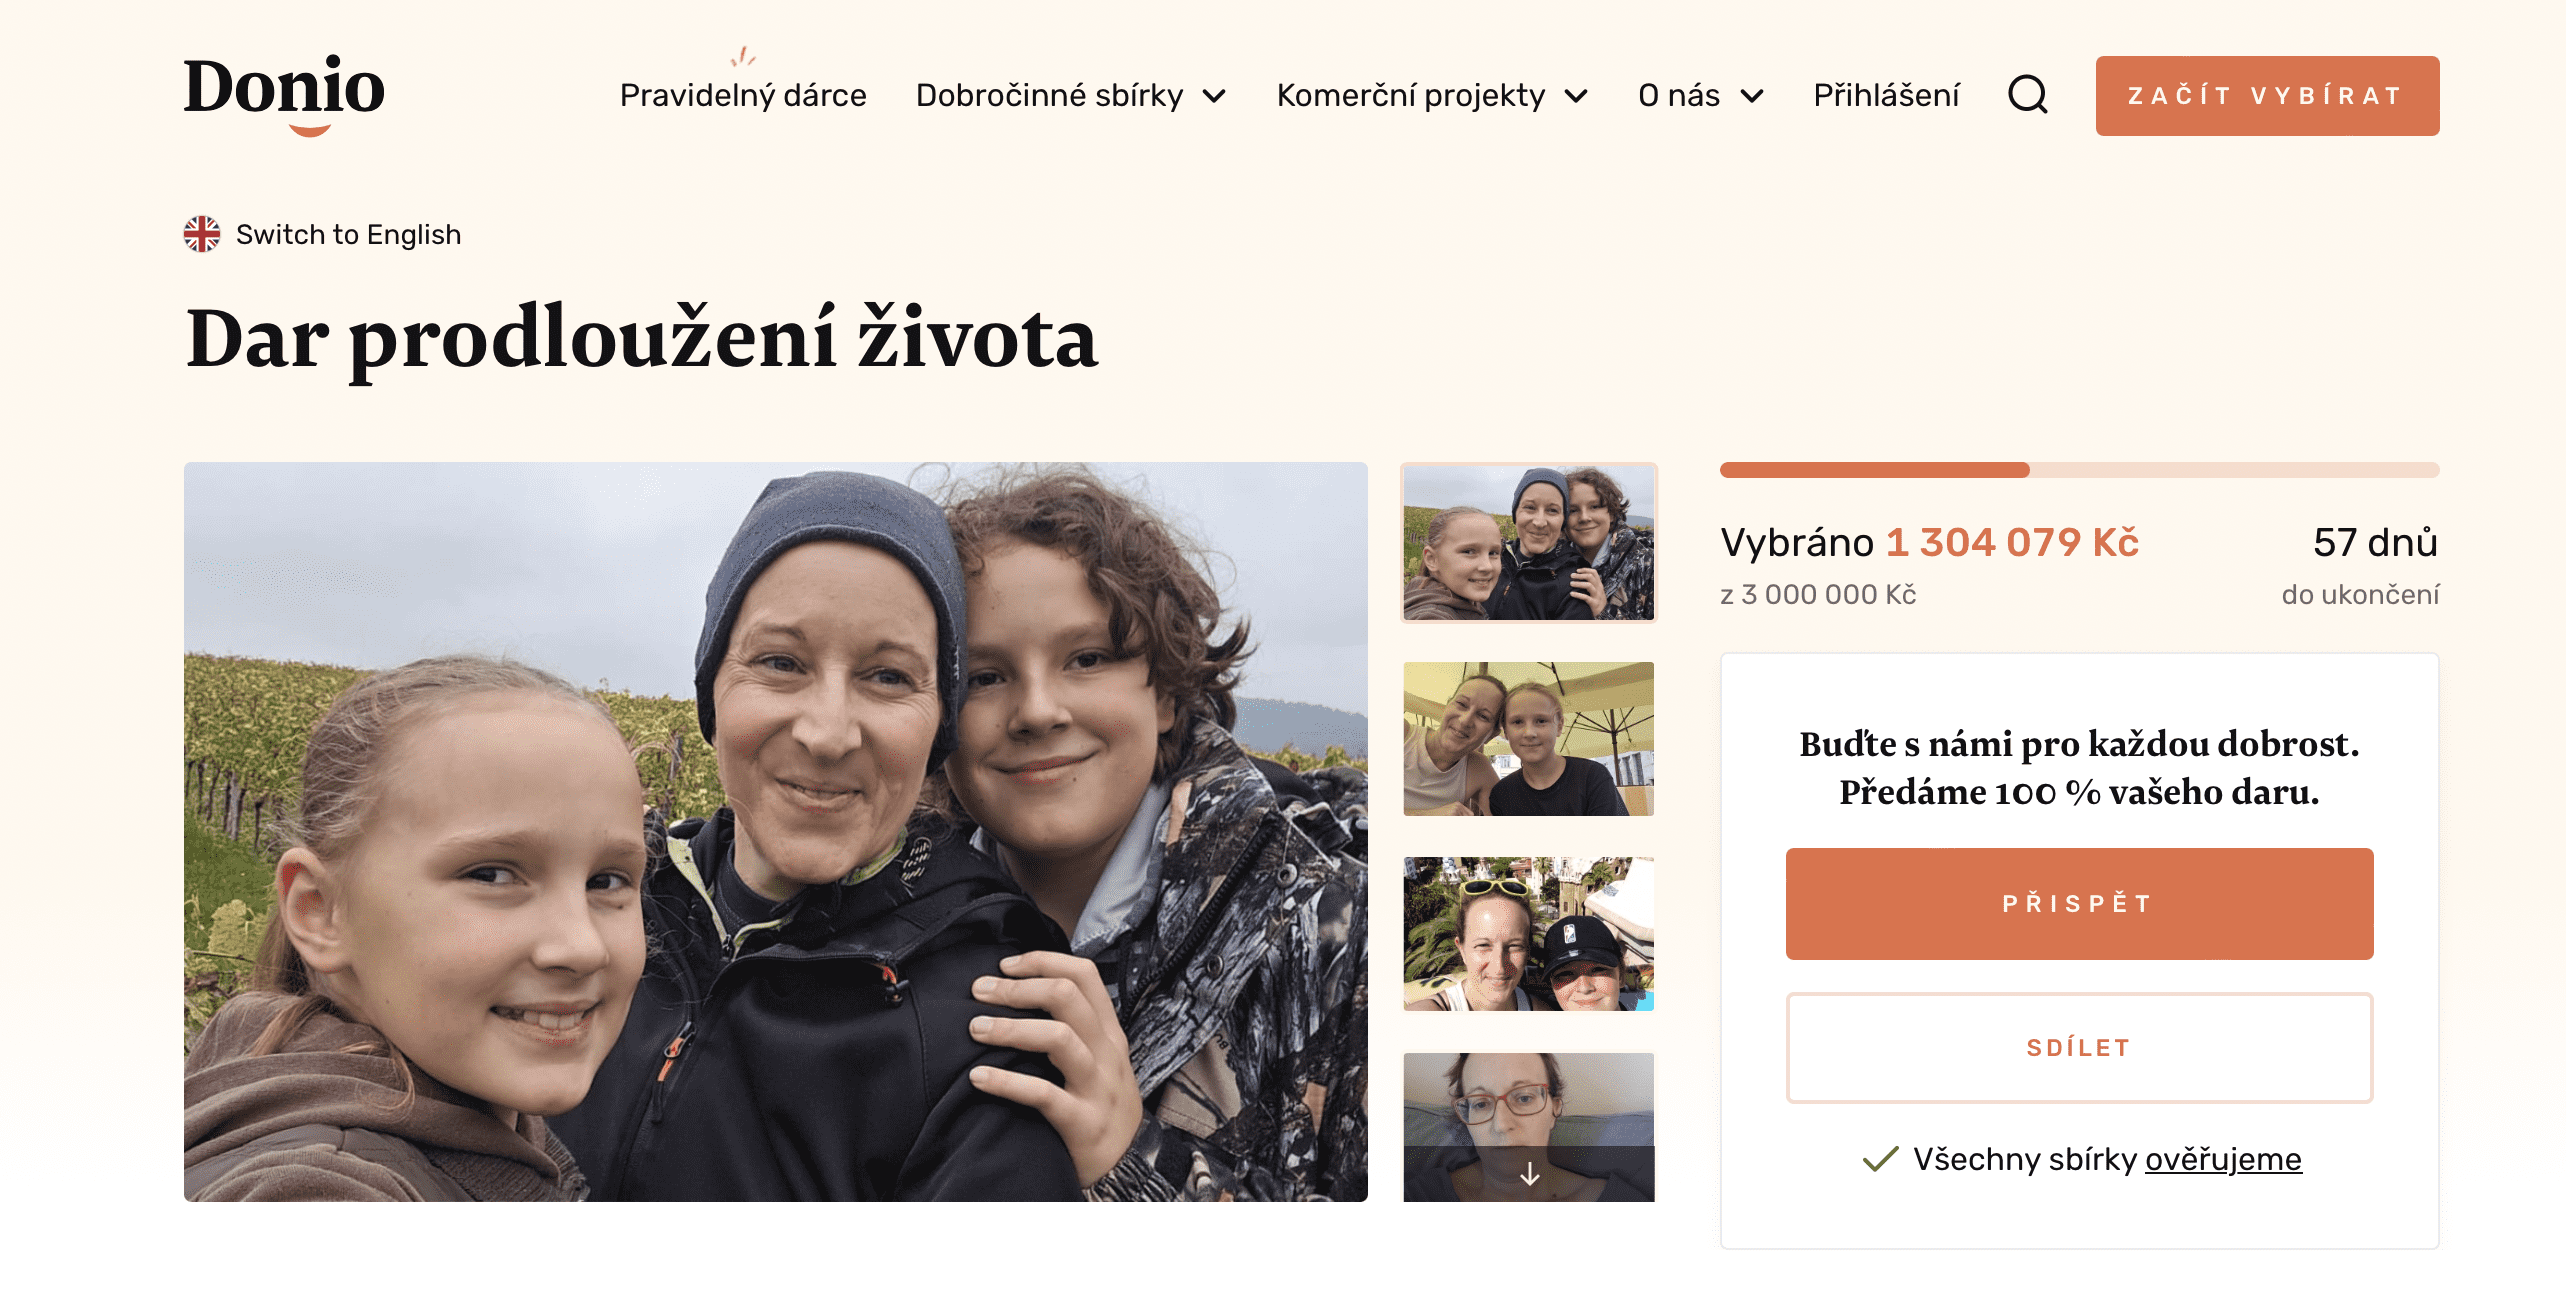Expand the Komerční projekty dropdown chevron
Viewport: 2566px width, 1296px height.
pyautogui.click(x=1576, y=96)
